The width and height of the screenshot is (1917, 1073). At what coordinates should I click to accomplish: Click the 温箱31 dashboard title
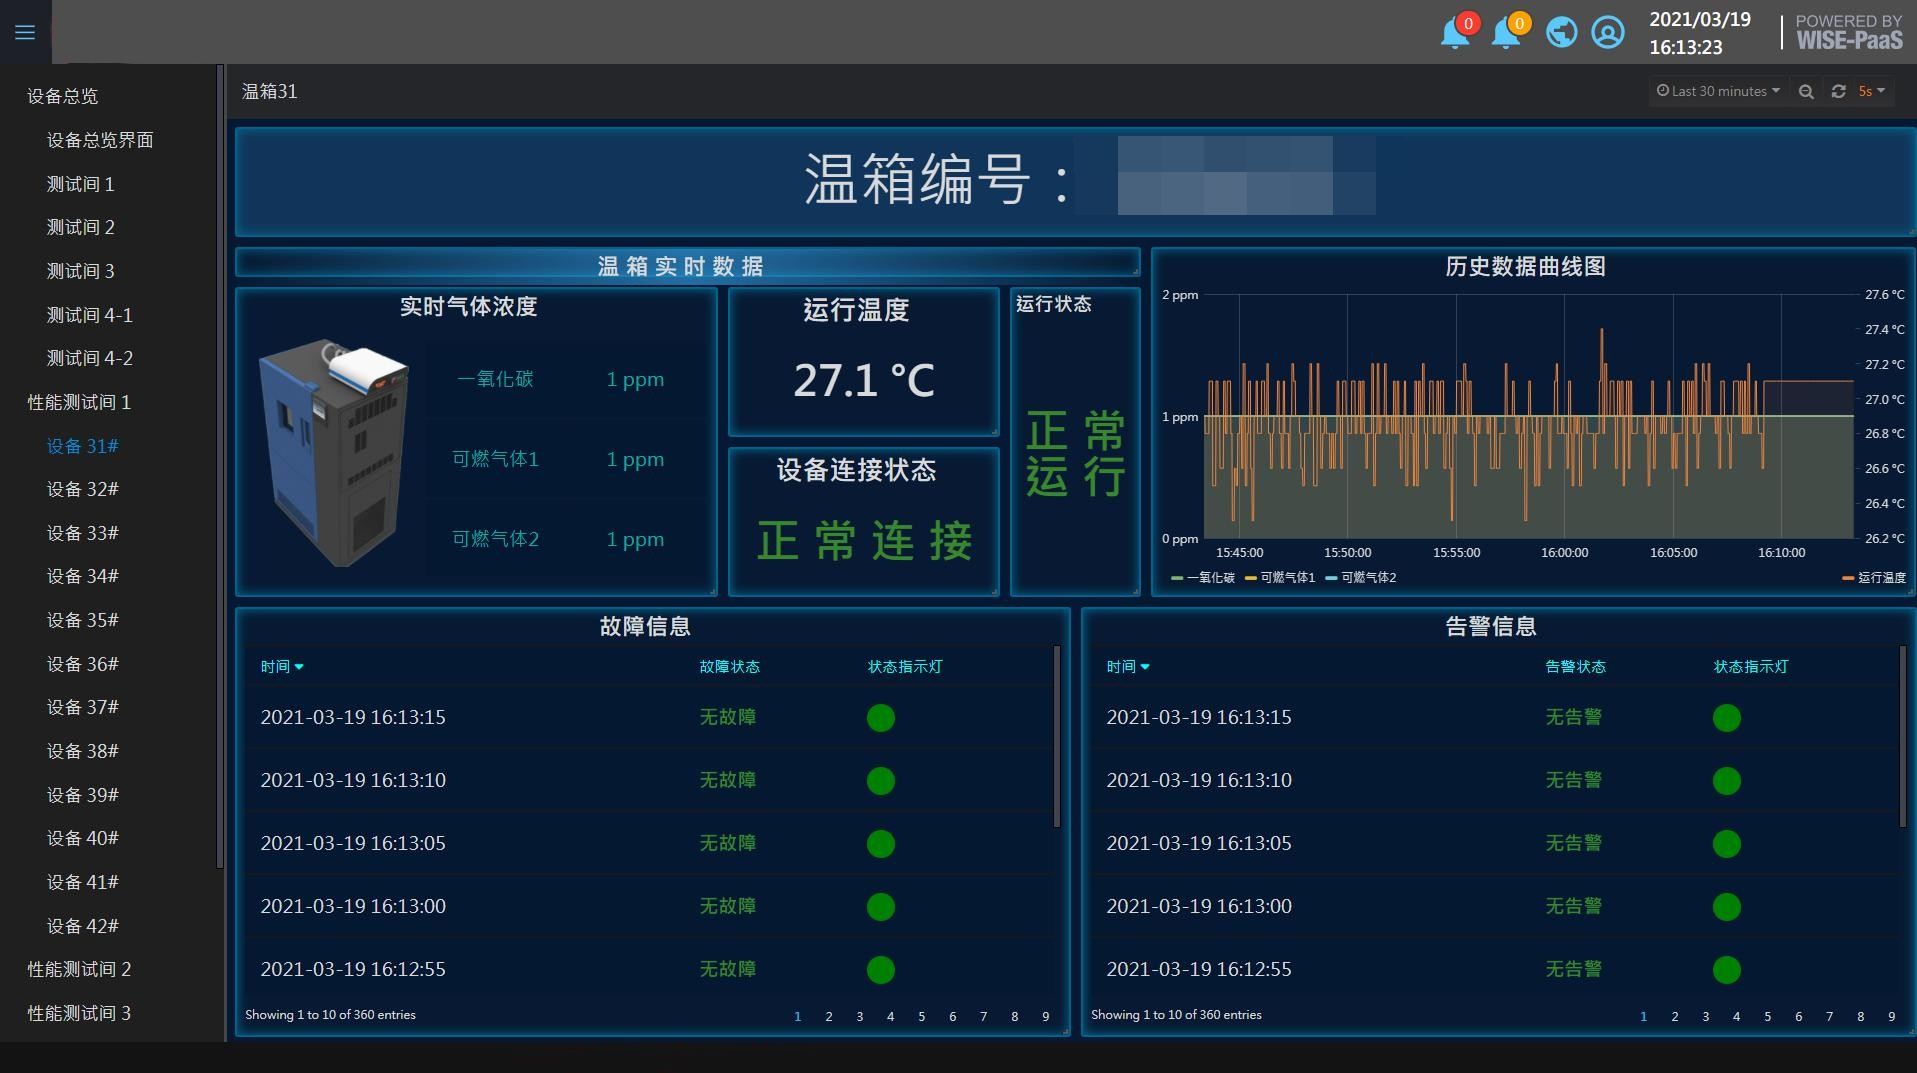click(x=270, y=91)
